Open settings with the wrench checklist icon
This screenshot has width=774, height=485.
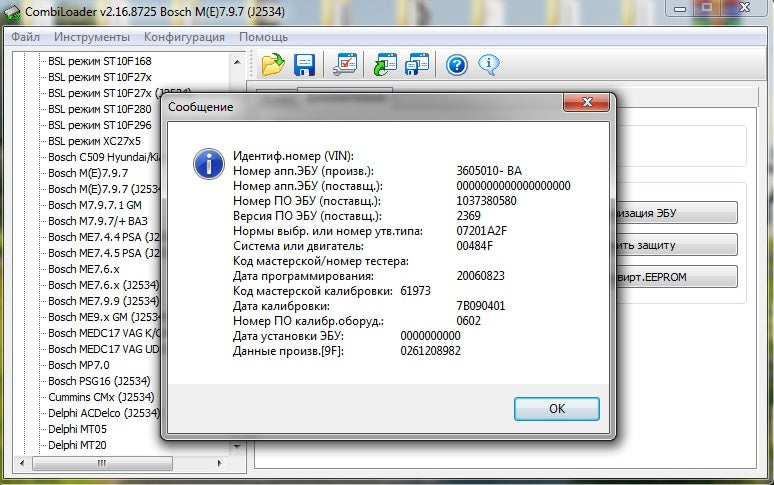tap(345, 65)
